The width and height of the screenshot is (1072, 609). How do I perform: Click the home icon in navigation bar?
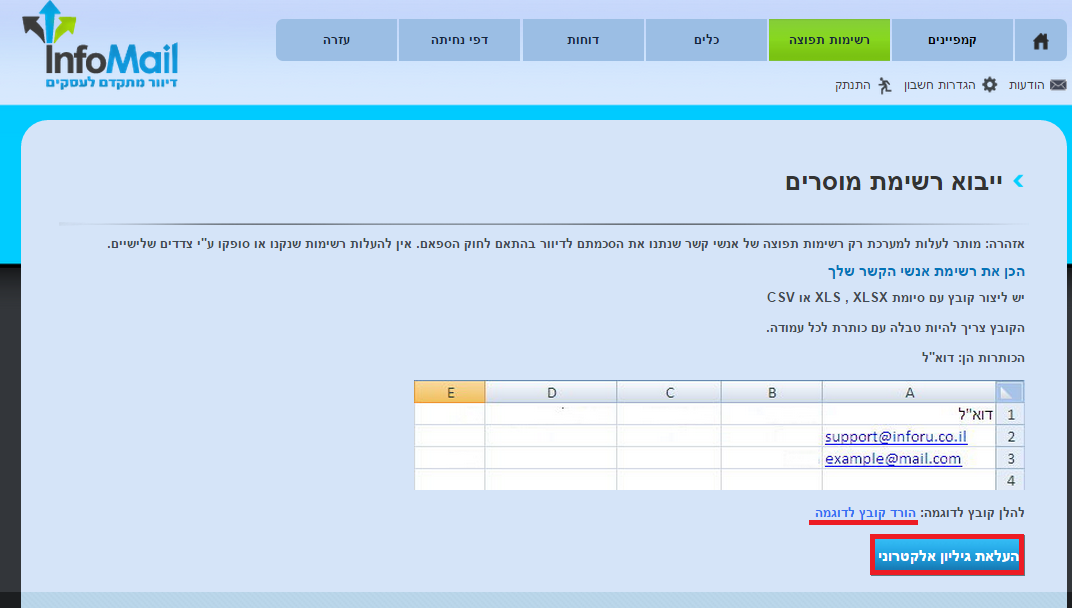pyautogui.click(x=1040, y=41)
